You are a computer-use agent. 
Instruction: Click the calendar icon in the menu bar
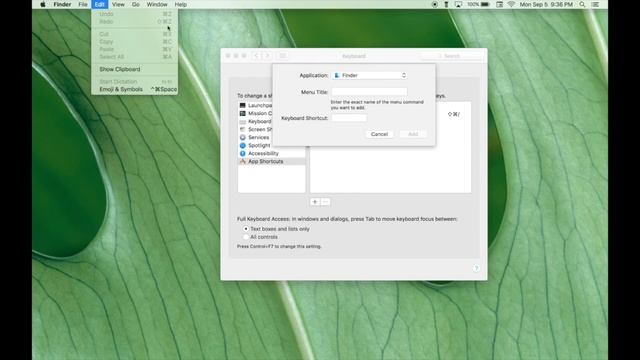coord(499,4)
